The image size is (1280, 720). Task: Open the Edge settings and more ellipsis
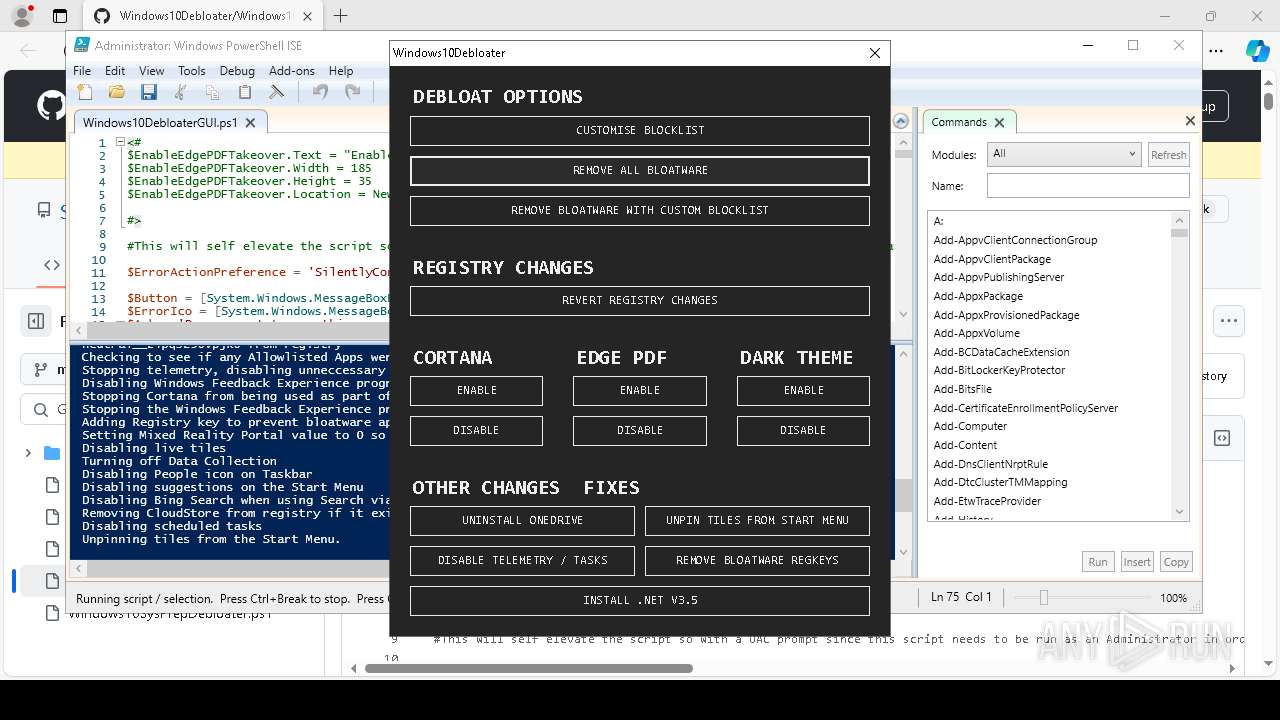pos(1216,51)
